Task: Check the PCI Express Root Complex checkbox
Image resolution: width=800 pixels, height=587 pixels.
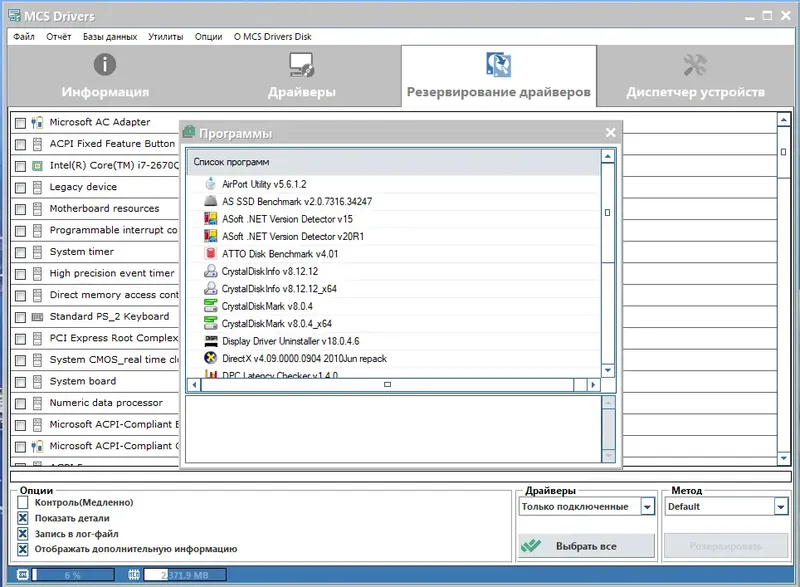Action: click(20, 339)
